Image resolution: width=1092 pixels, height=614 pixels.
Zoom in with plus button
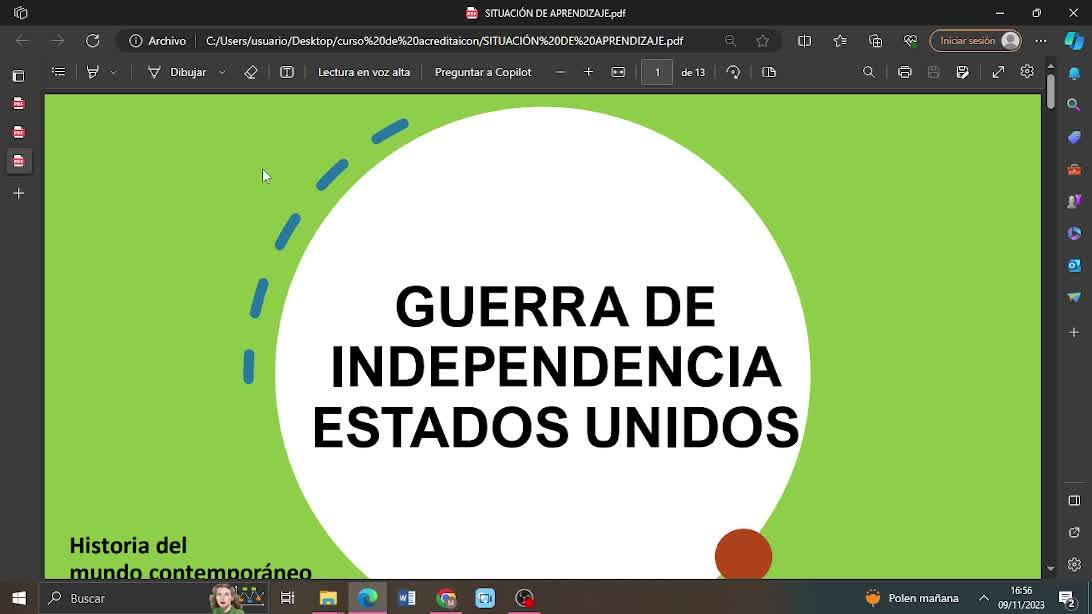(588, 72)
